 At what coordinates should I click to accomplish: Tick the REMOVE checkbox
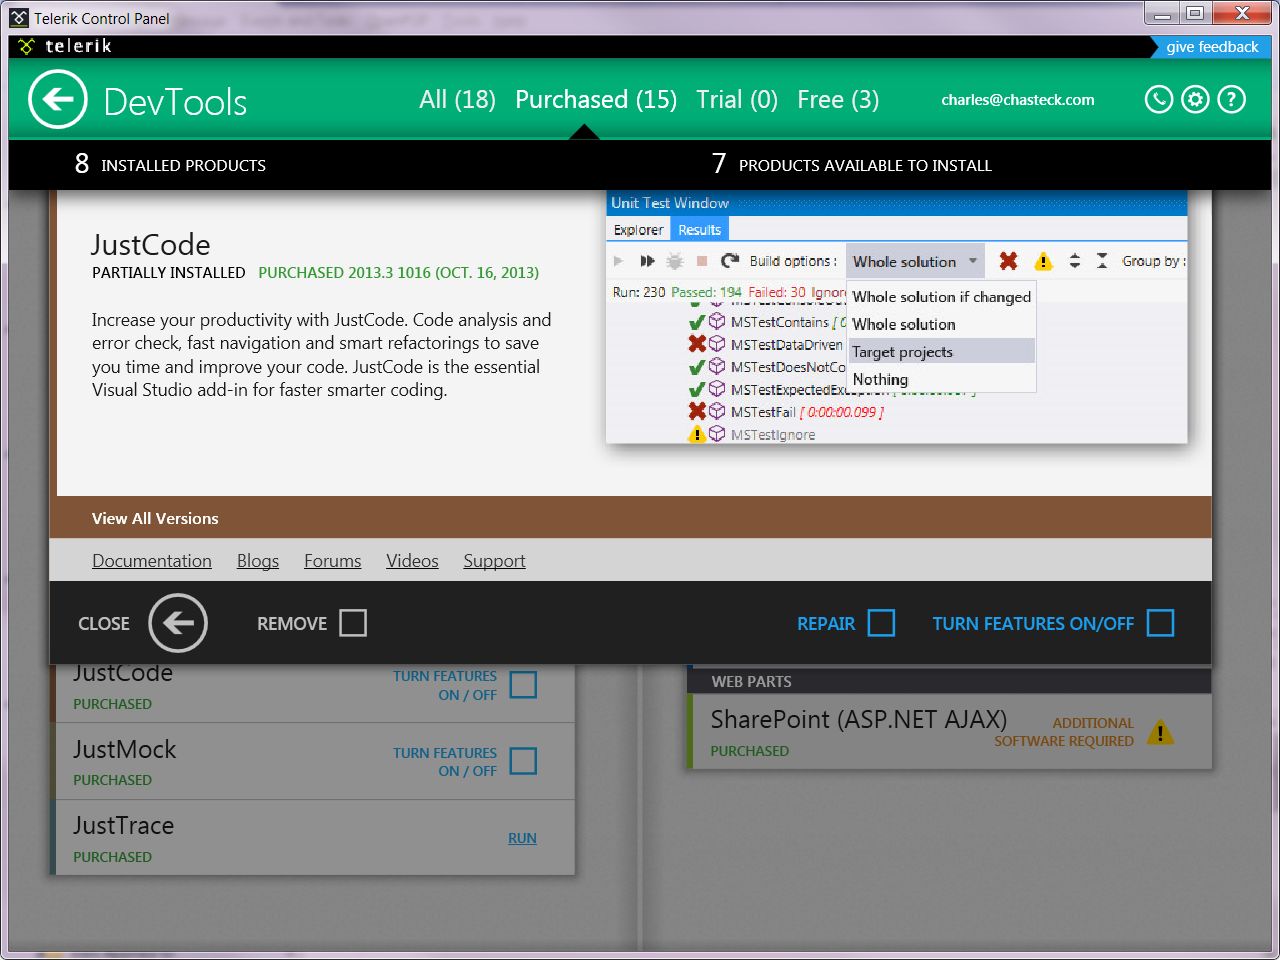[x=353, y=623]
